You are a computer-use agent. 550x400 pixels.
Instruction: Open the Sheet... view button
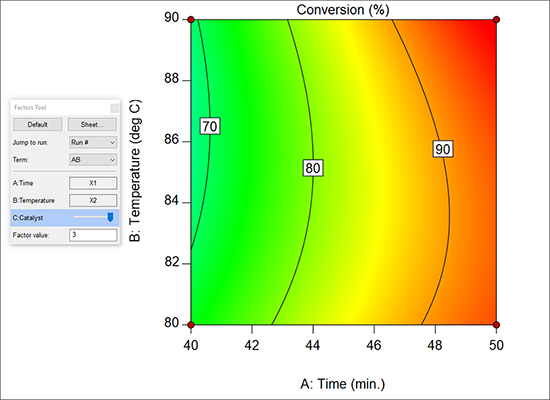92,125
